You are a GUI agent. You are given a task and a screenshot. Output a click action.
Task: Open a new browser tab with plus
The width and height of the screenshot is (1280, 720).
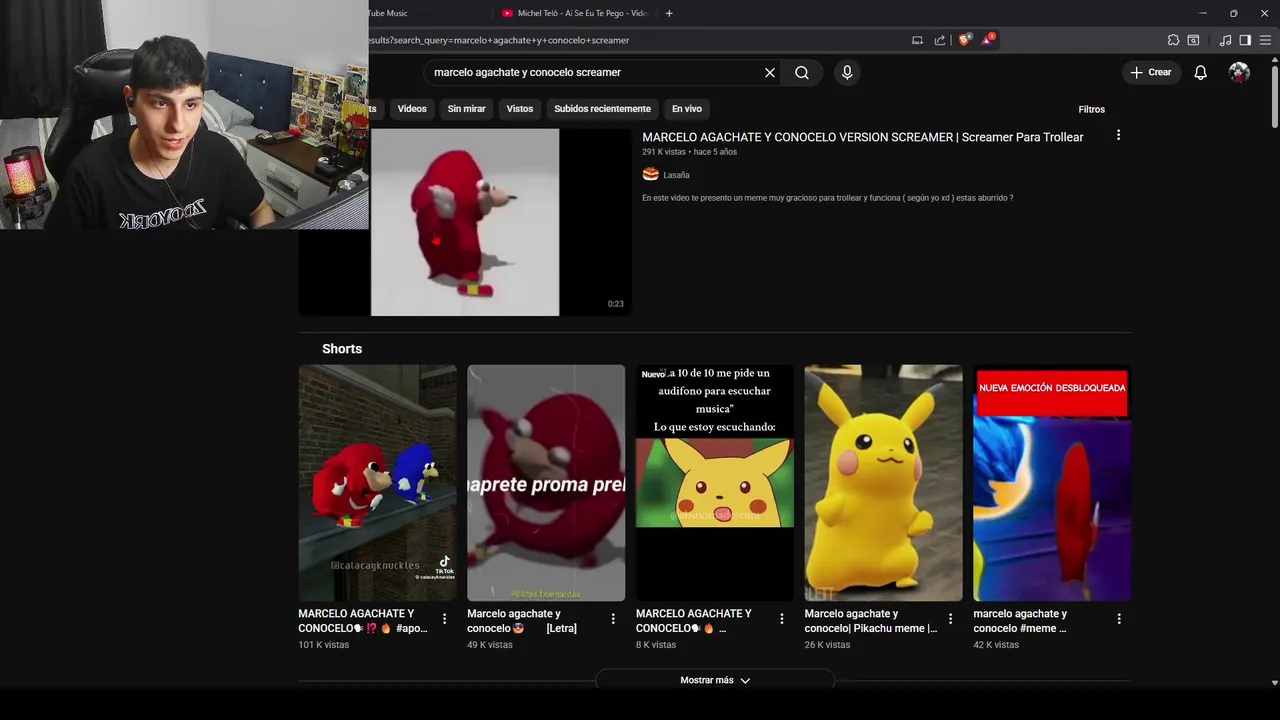(x=669, y=13)
